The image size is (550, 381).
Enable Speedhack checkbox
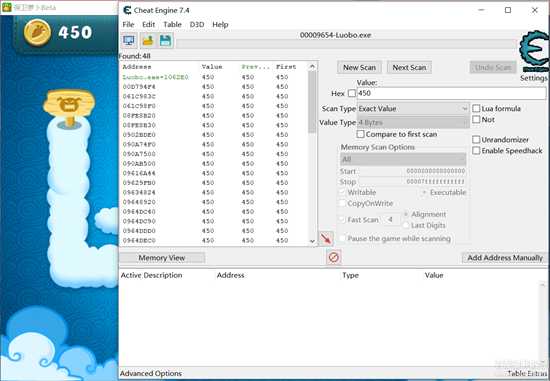coord(476,151)
